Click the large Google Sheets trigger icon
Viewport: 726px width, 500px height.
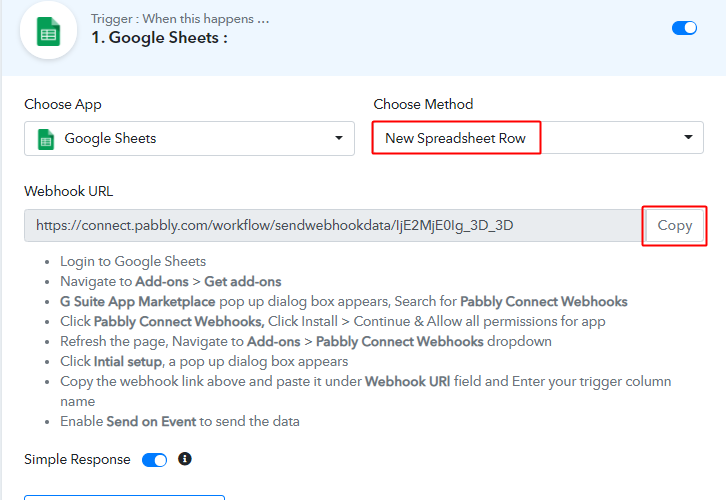click(x=49, y=31)
